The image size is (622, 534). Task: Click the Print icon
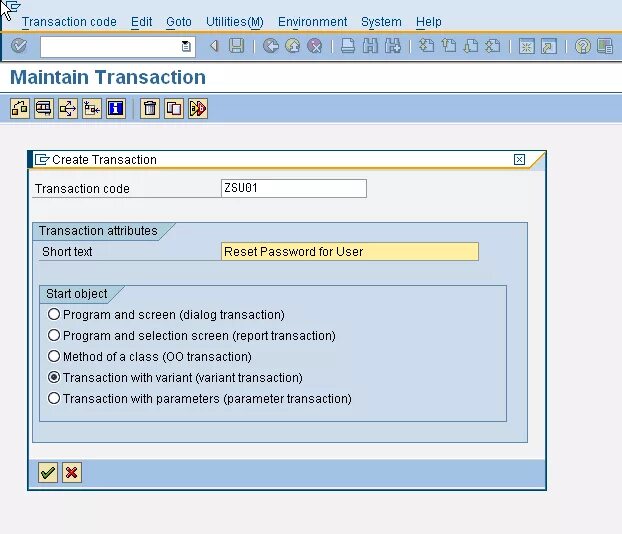click(348, 46)
